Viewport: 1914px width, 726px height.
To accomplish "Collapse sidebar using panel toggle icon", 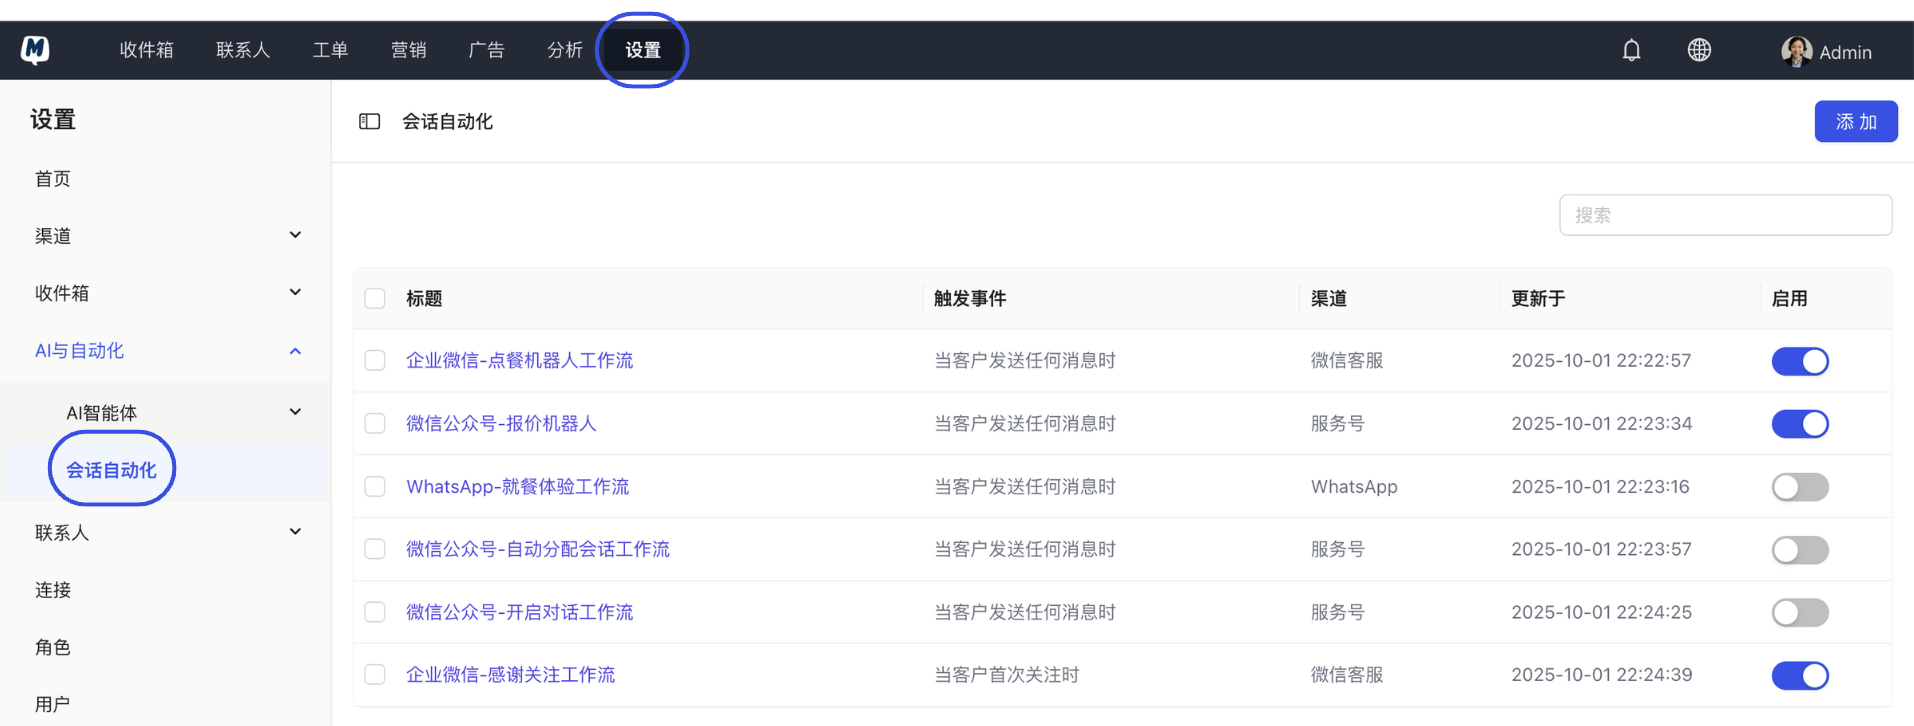I will [x=369, y=121].
